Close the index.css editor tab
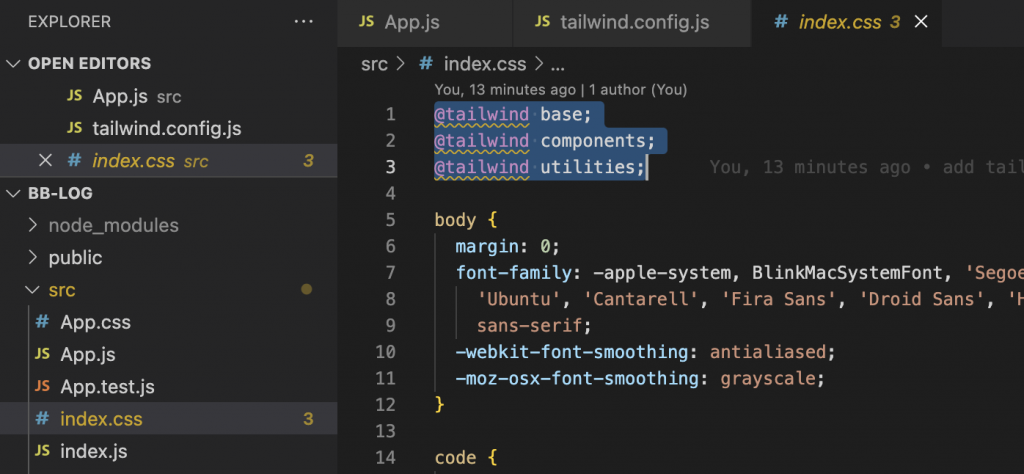This screenshot has width=1024, height=474. click(922, 21)
